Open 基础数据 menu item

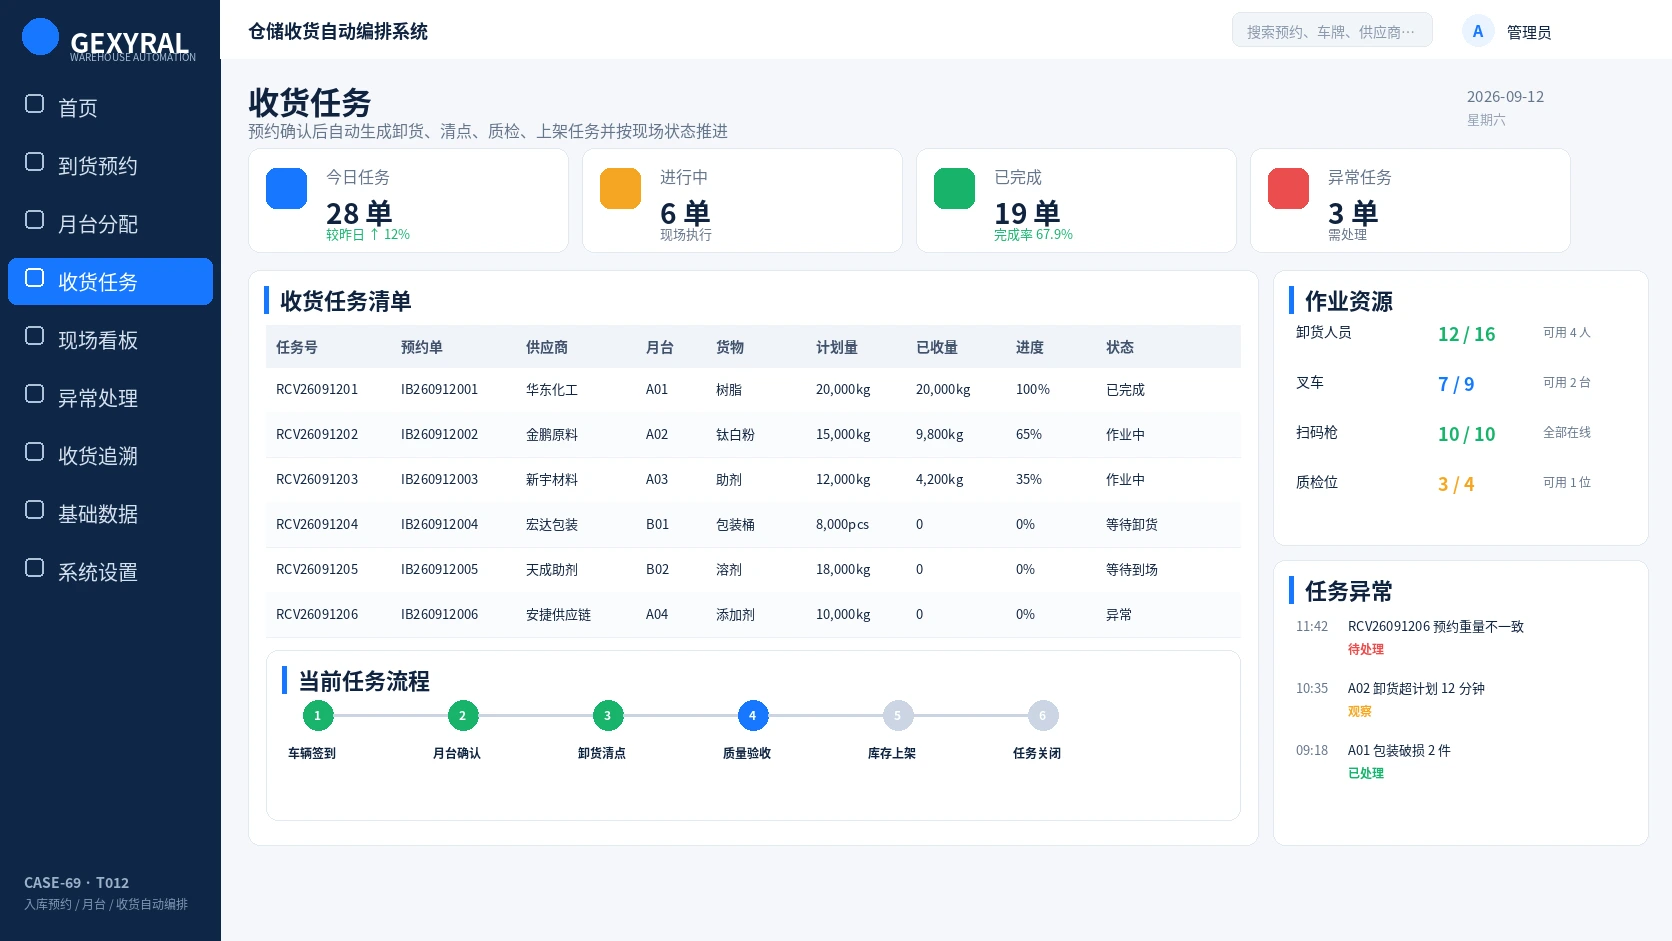110,513
